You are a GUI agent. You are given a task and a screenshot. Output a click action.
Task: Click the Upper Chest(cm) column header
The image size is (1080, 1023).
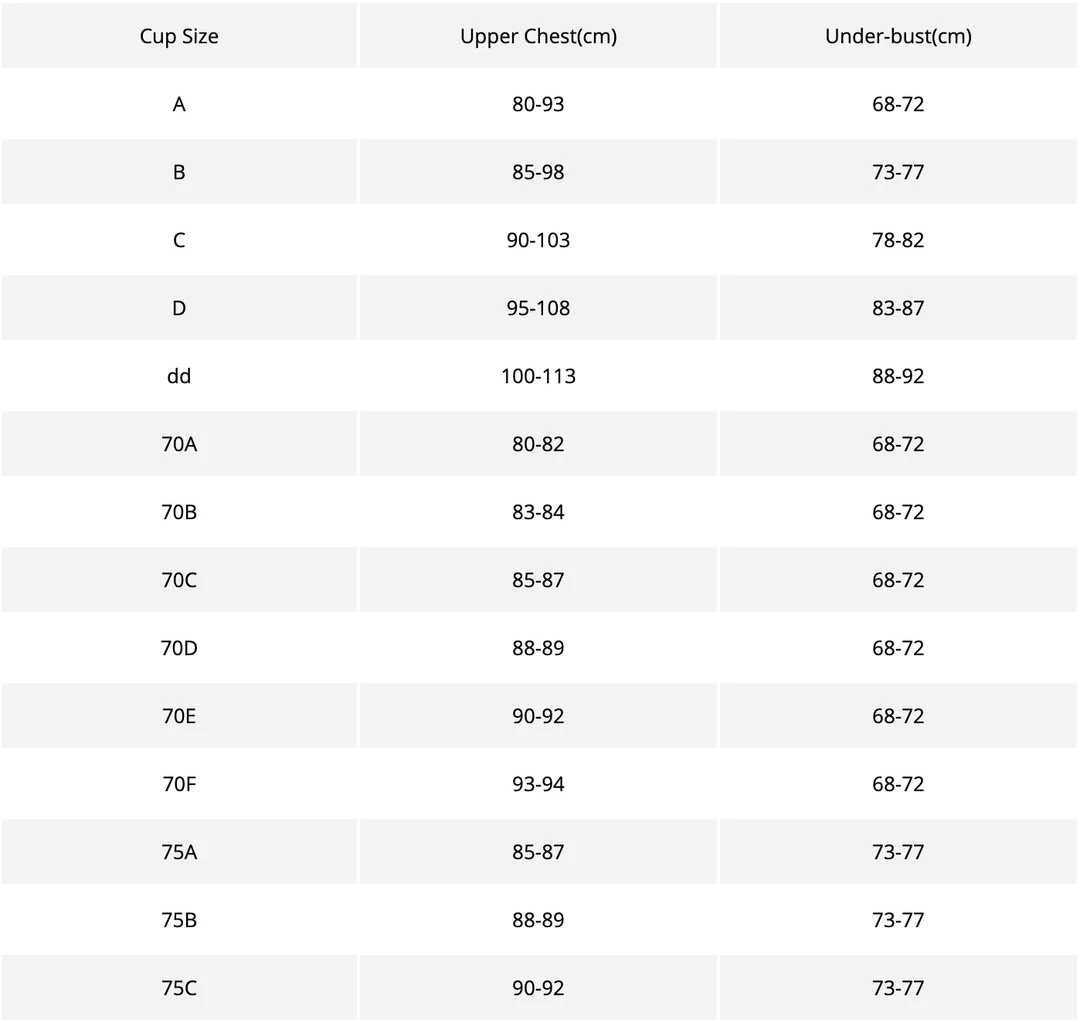pos(538,36)
